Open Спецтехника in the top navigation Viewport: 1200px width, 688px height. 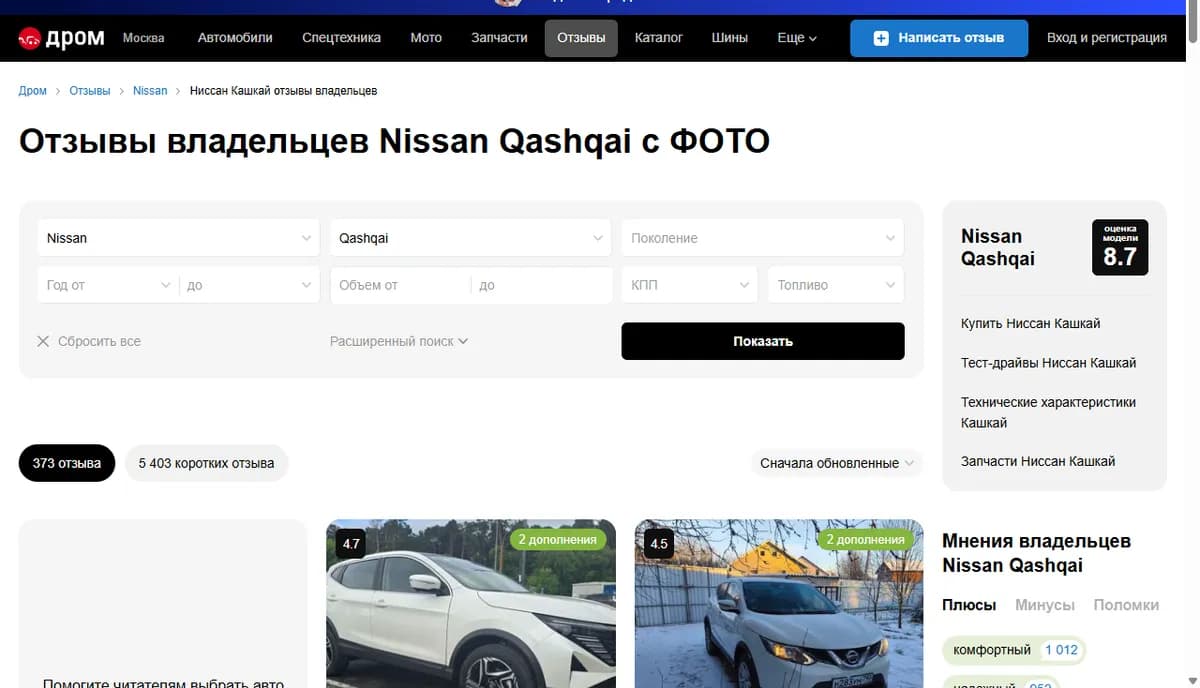342,38
